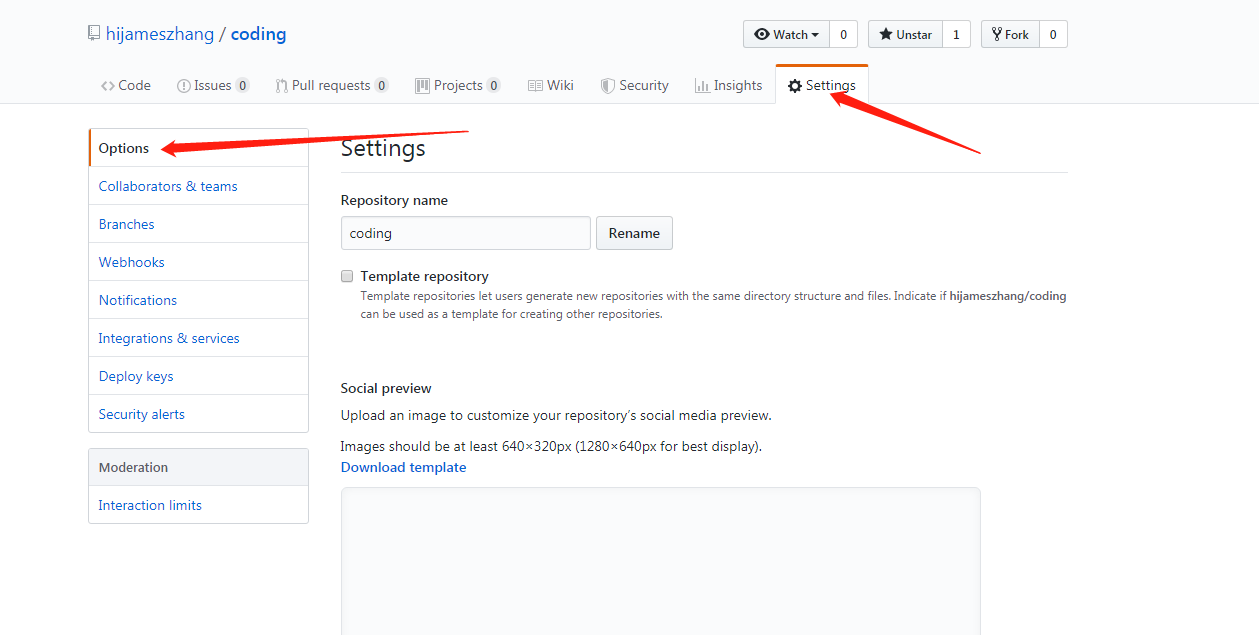Click the Pull requests count badge
Screen dimensions: 1259x635
pos(381,86)
